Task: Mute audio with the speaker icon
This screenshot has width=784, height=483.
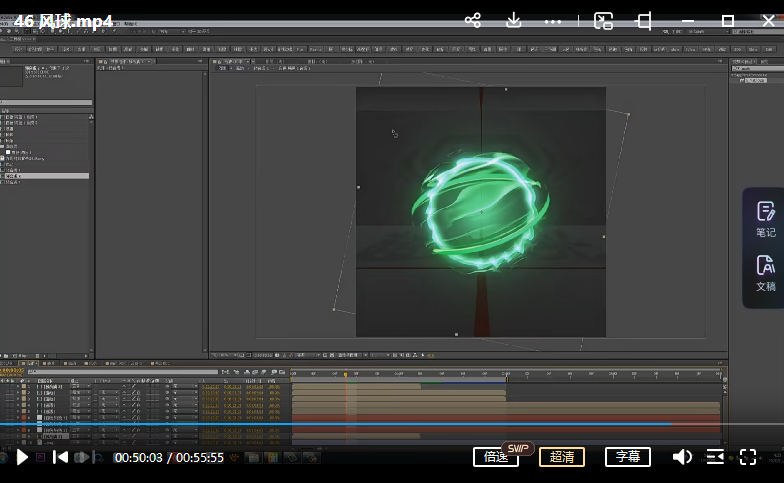Action: [x=682, y=457]
